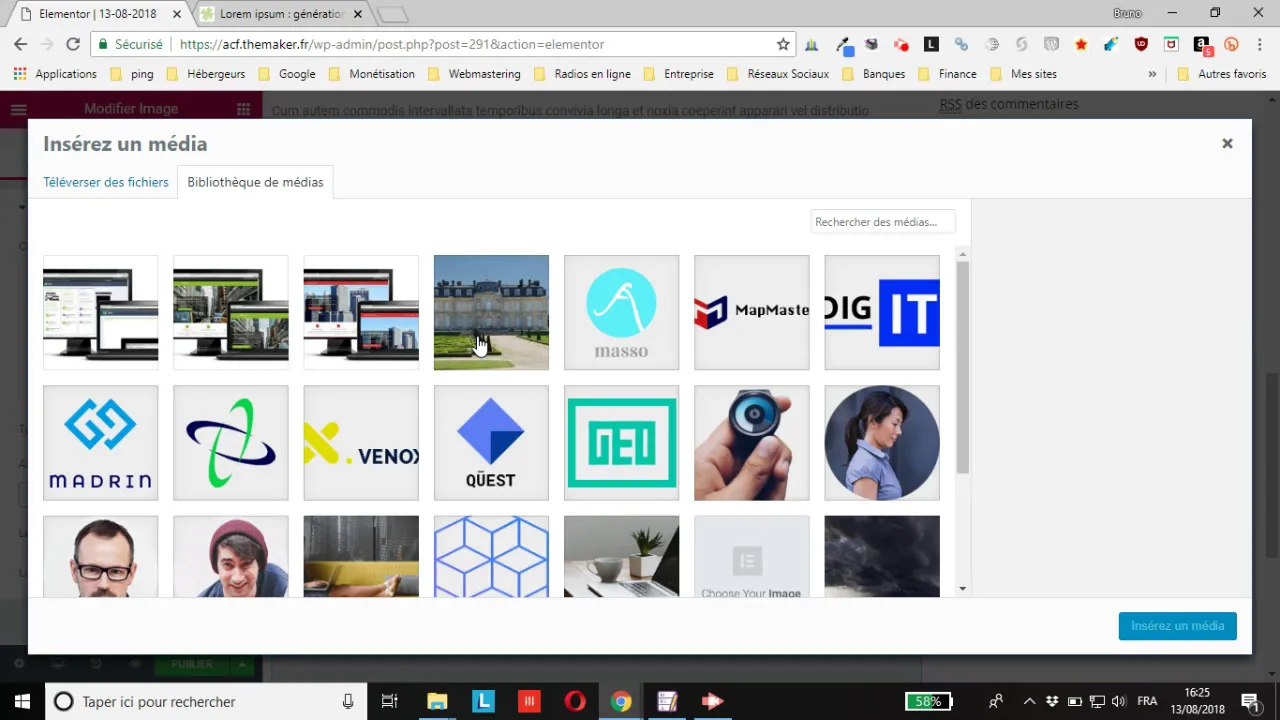
Task: Select Bibliothèque de médias tab
Action: click(x=255, y=182)
